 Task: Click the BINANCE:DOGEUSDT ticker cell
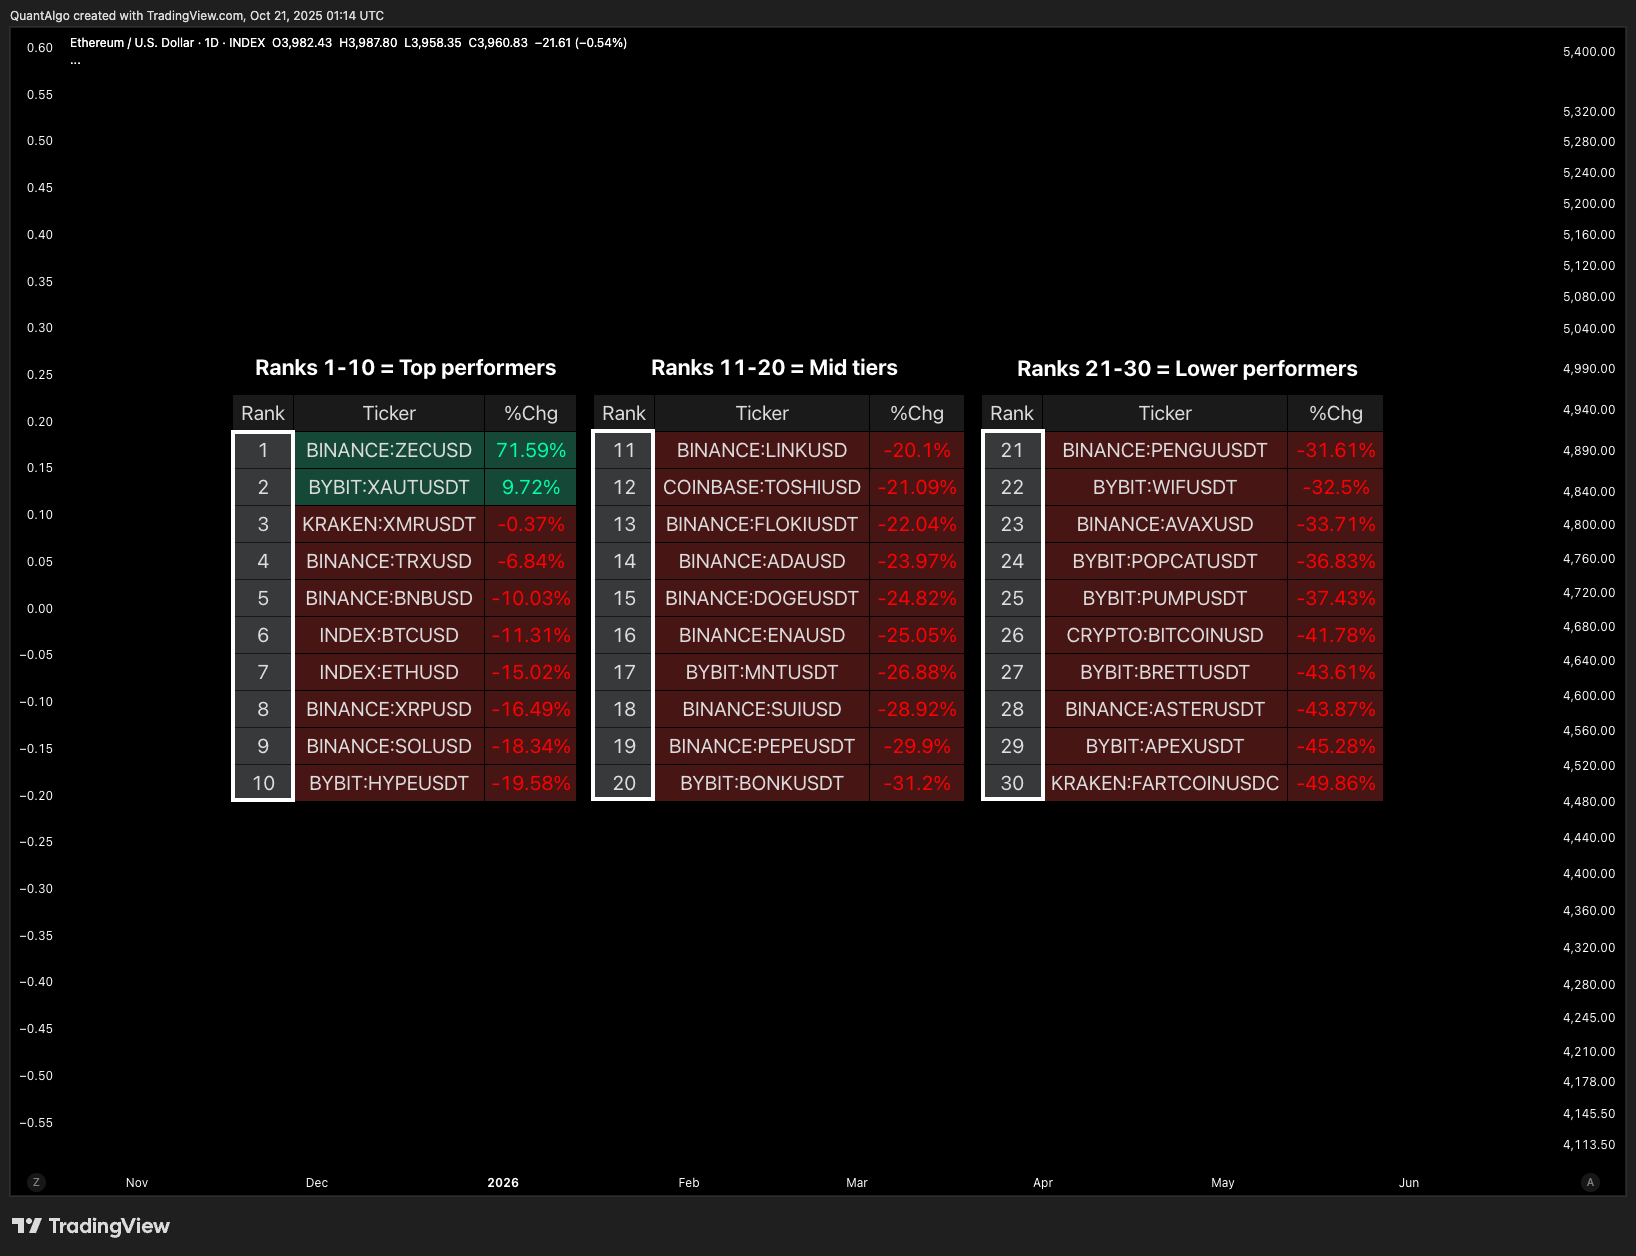click(762, 598)
